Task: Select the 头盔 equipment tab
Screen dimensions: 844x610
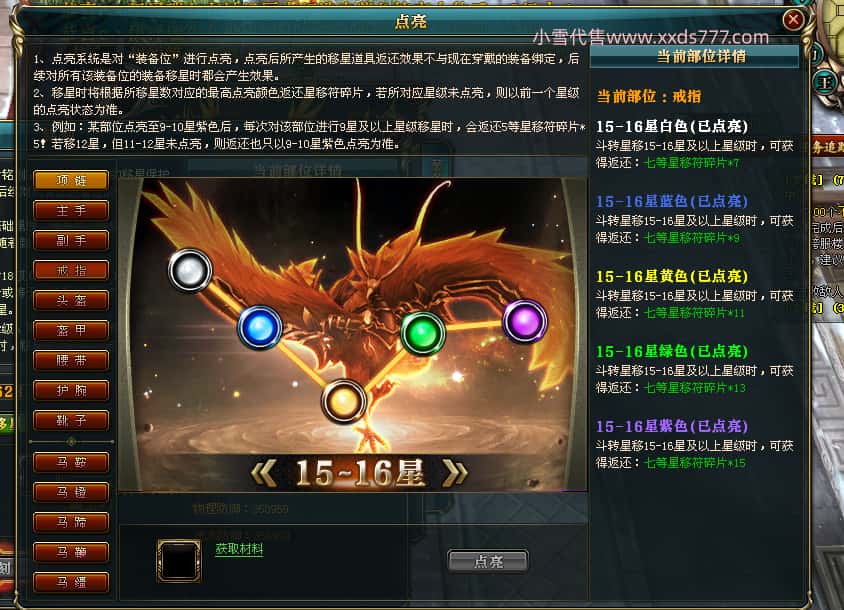Action: point(71,300)
